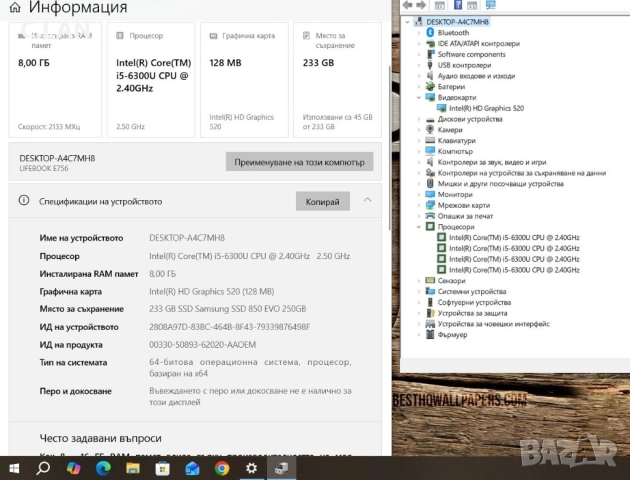Image resolution: width=630 pixels, height=480 pixels.
Task: Click the Bluetooth icon in device tree
Action: tap(430, 33)
